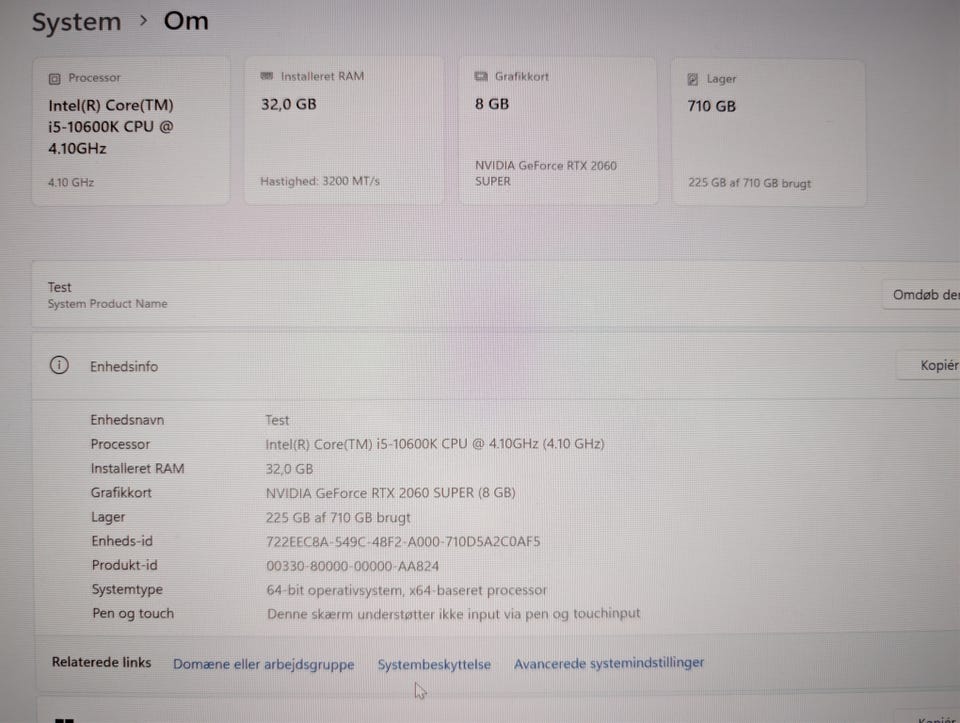Click 'Intel(R) Core(TM) i5-10600K CPU @ 4.10GHz (4.10 GHz)' row value
The image size is (960, 723).
coord(435,444)
